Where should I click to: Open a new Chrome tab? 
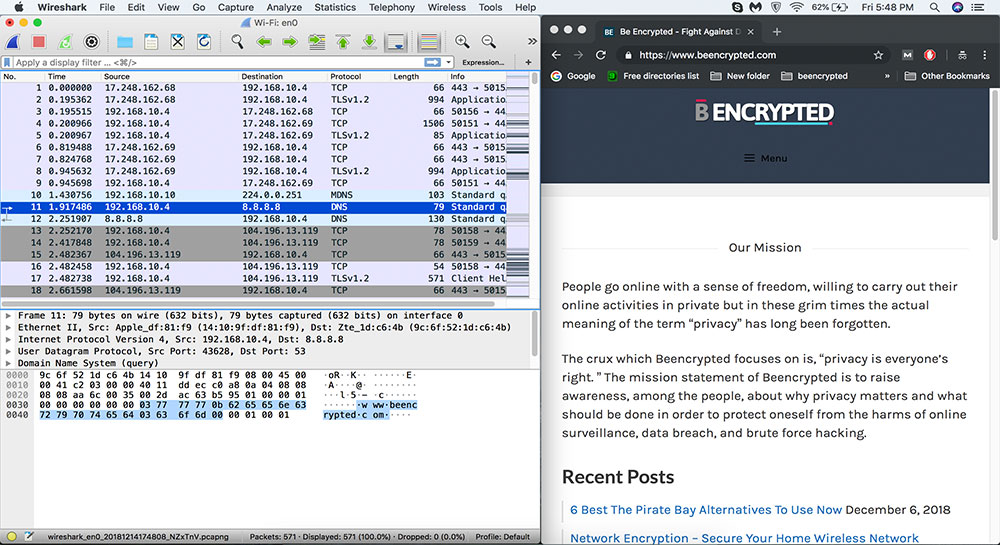776,31
